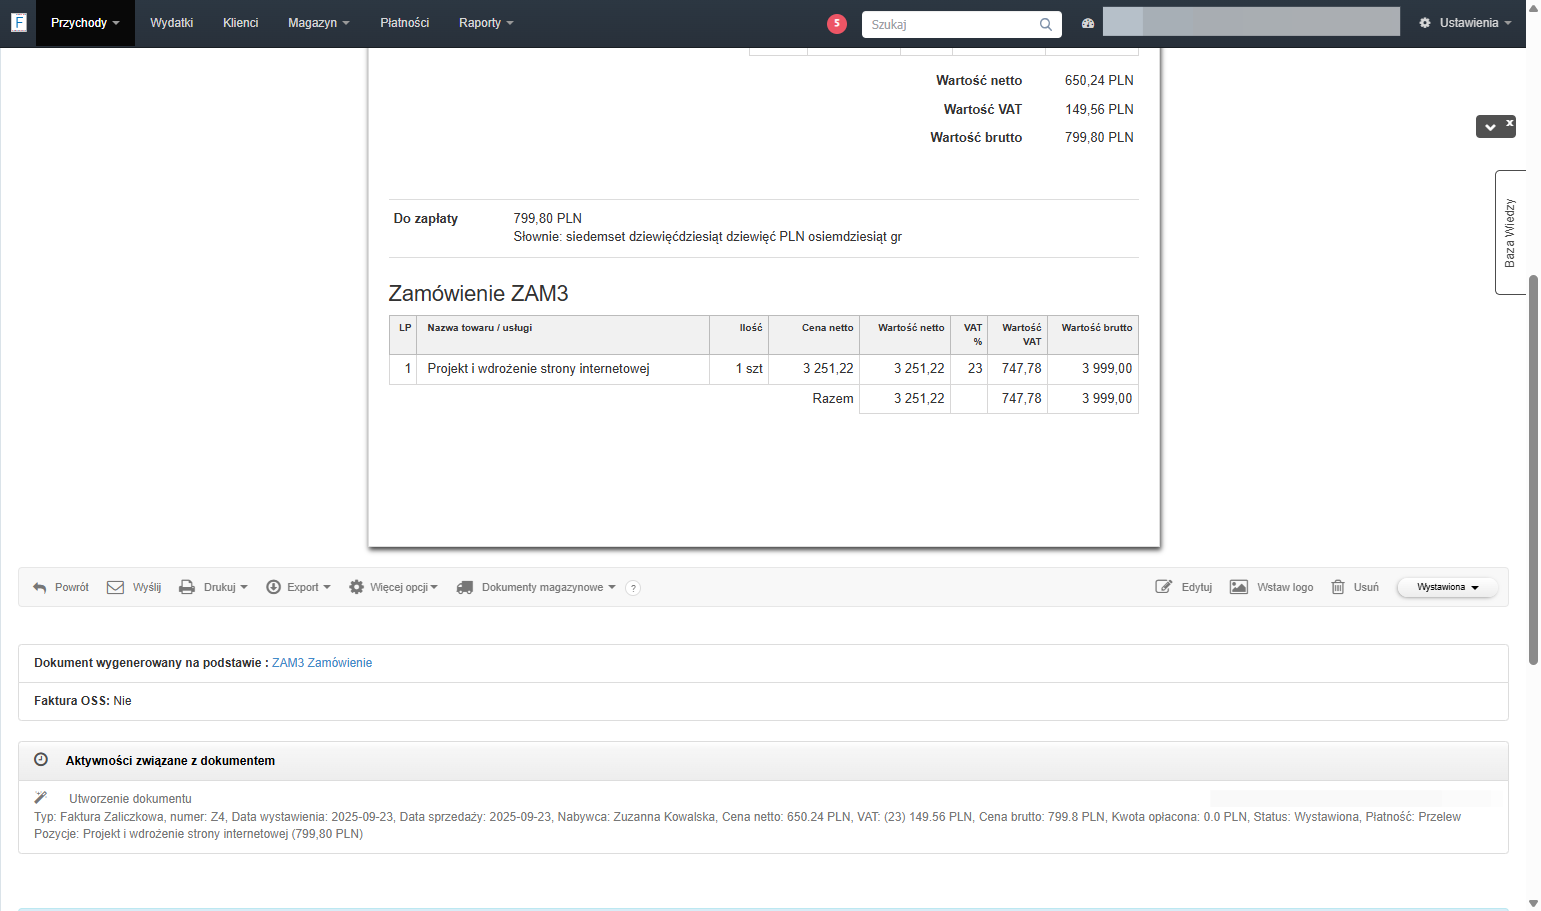Open the Drukuj print options
Viewport: 1541px width, 911px height.
click(213, 587)
